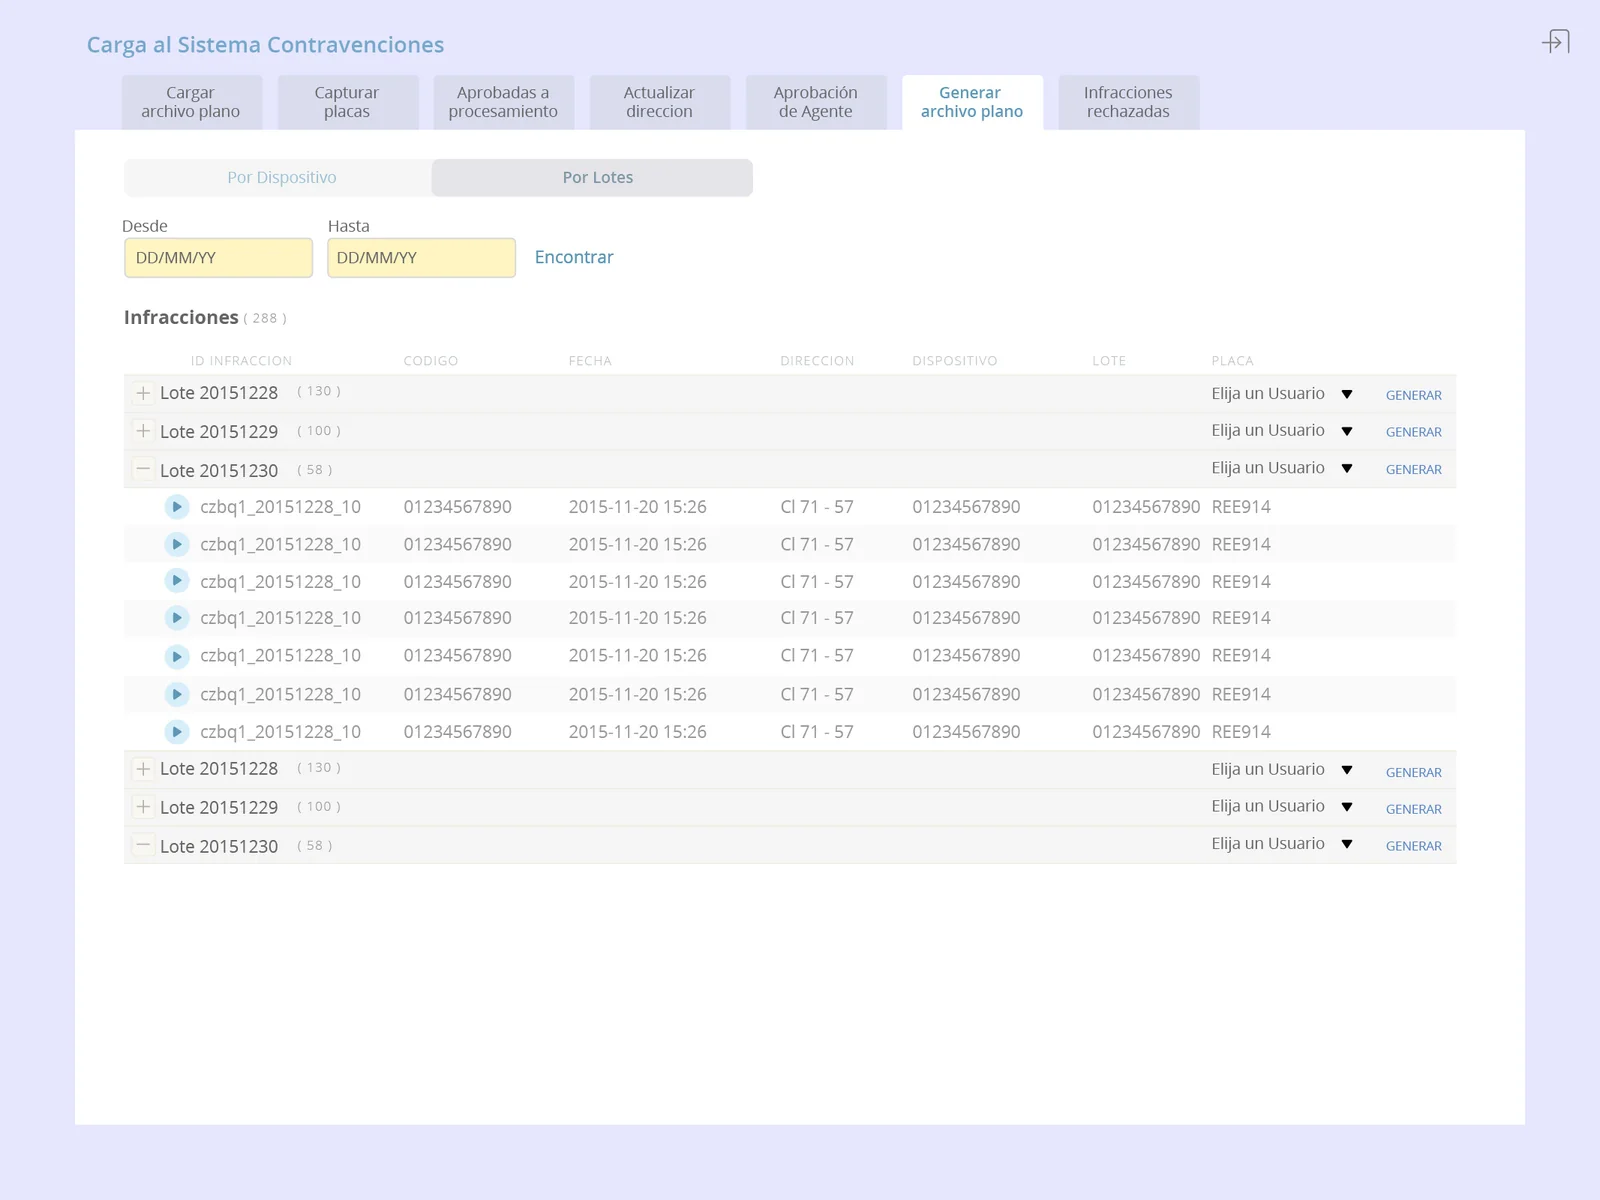Viewport: 1600px width, 1200px height.
Task: Open user dropdown on the lower Lote 20151228 row
Action: (x=1282, y=770)
